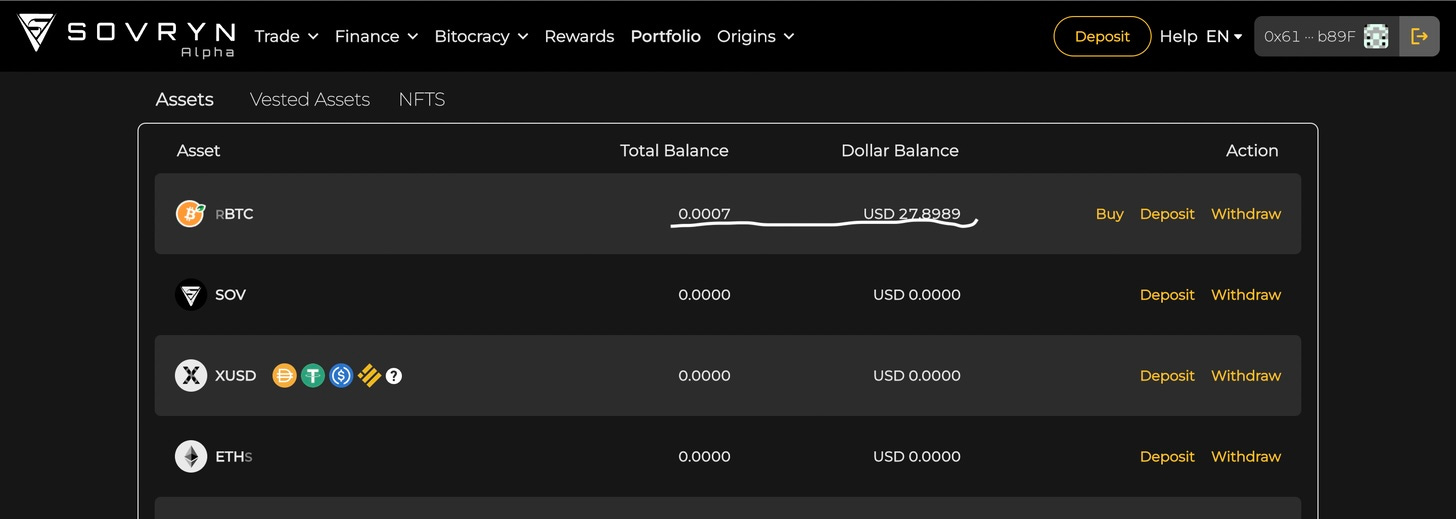Click the wallet address 0x61 ··· b89F

[1309, 36]
